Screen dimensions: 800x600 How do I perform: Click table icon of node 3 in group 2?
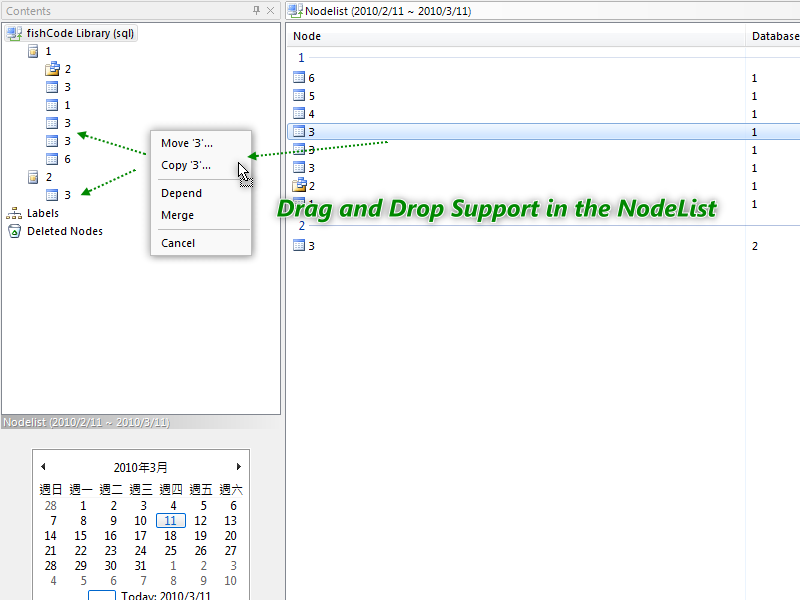point(299,245)
